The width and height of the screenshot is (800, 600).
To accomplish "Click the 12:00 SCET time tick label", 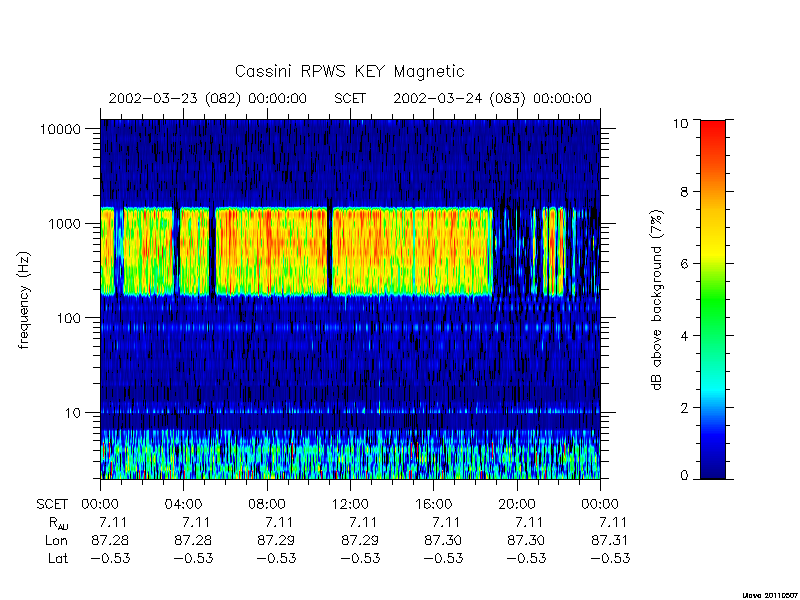I will pyautogui.click(x=350, y=504).
